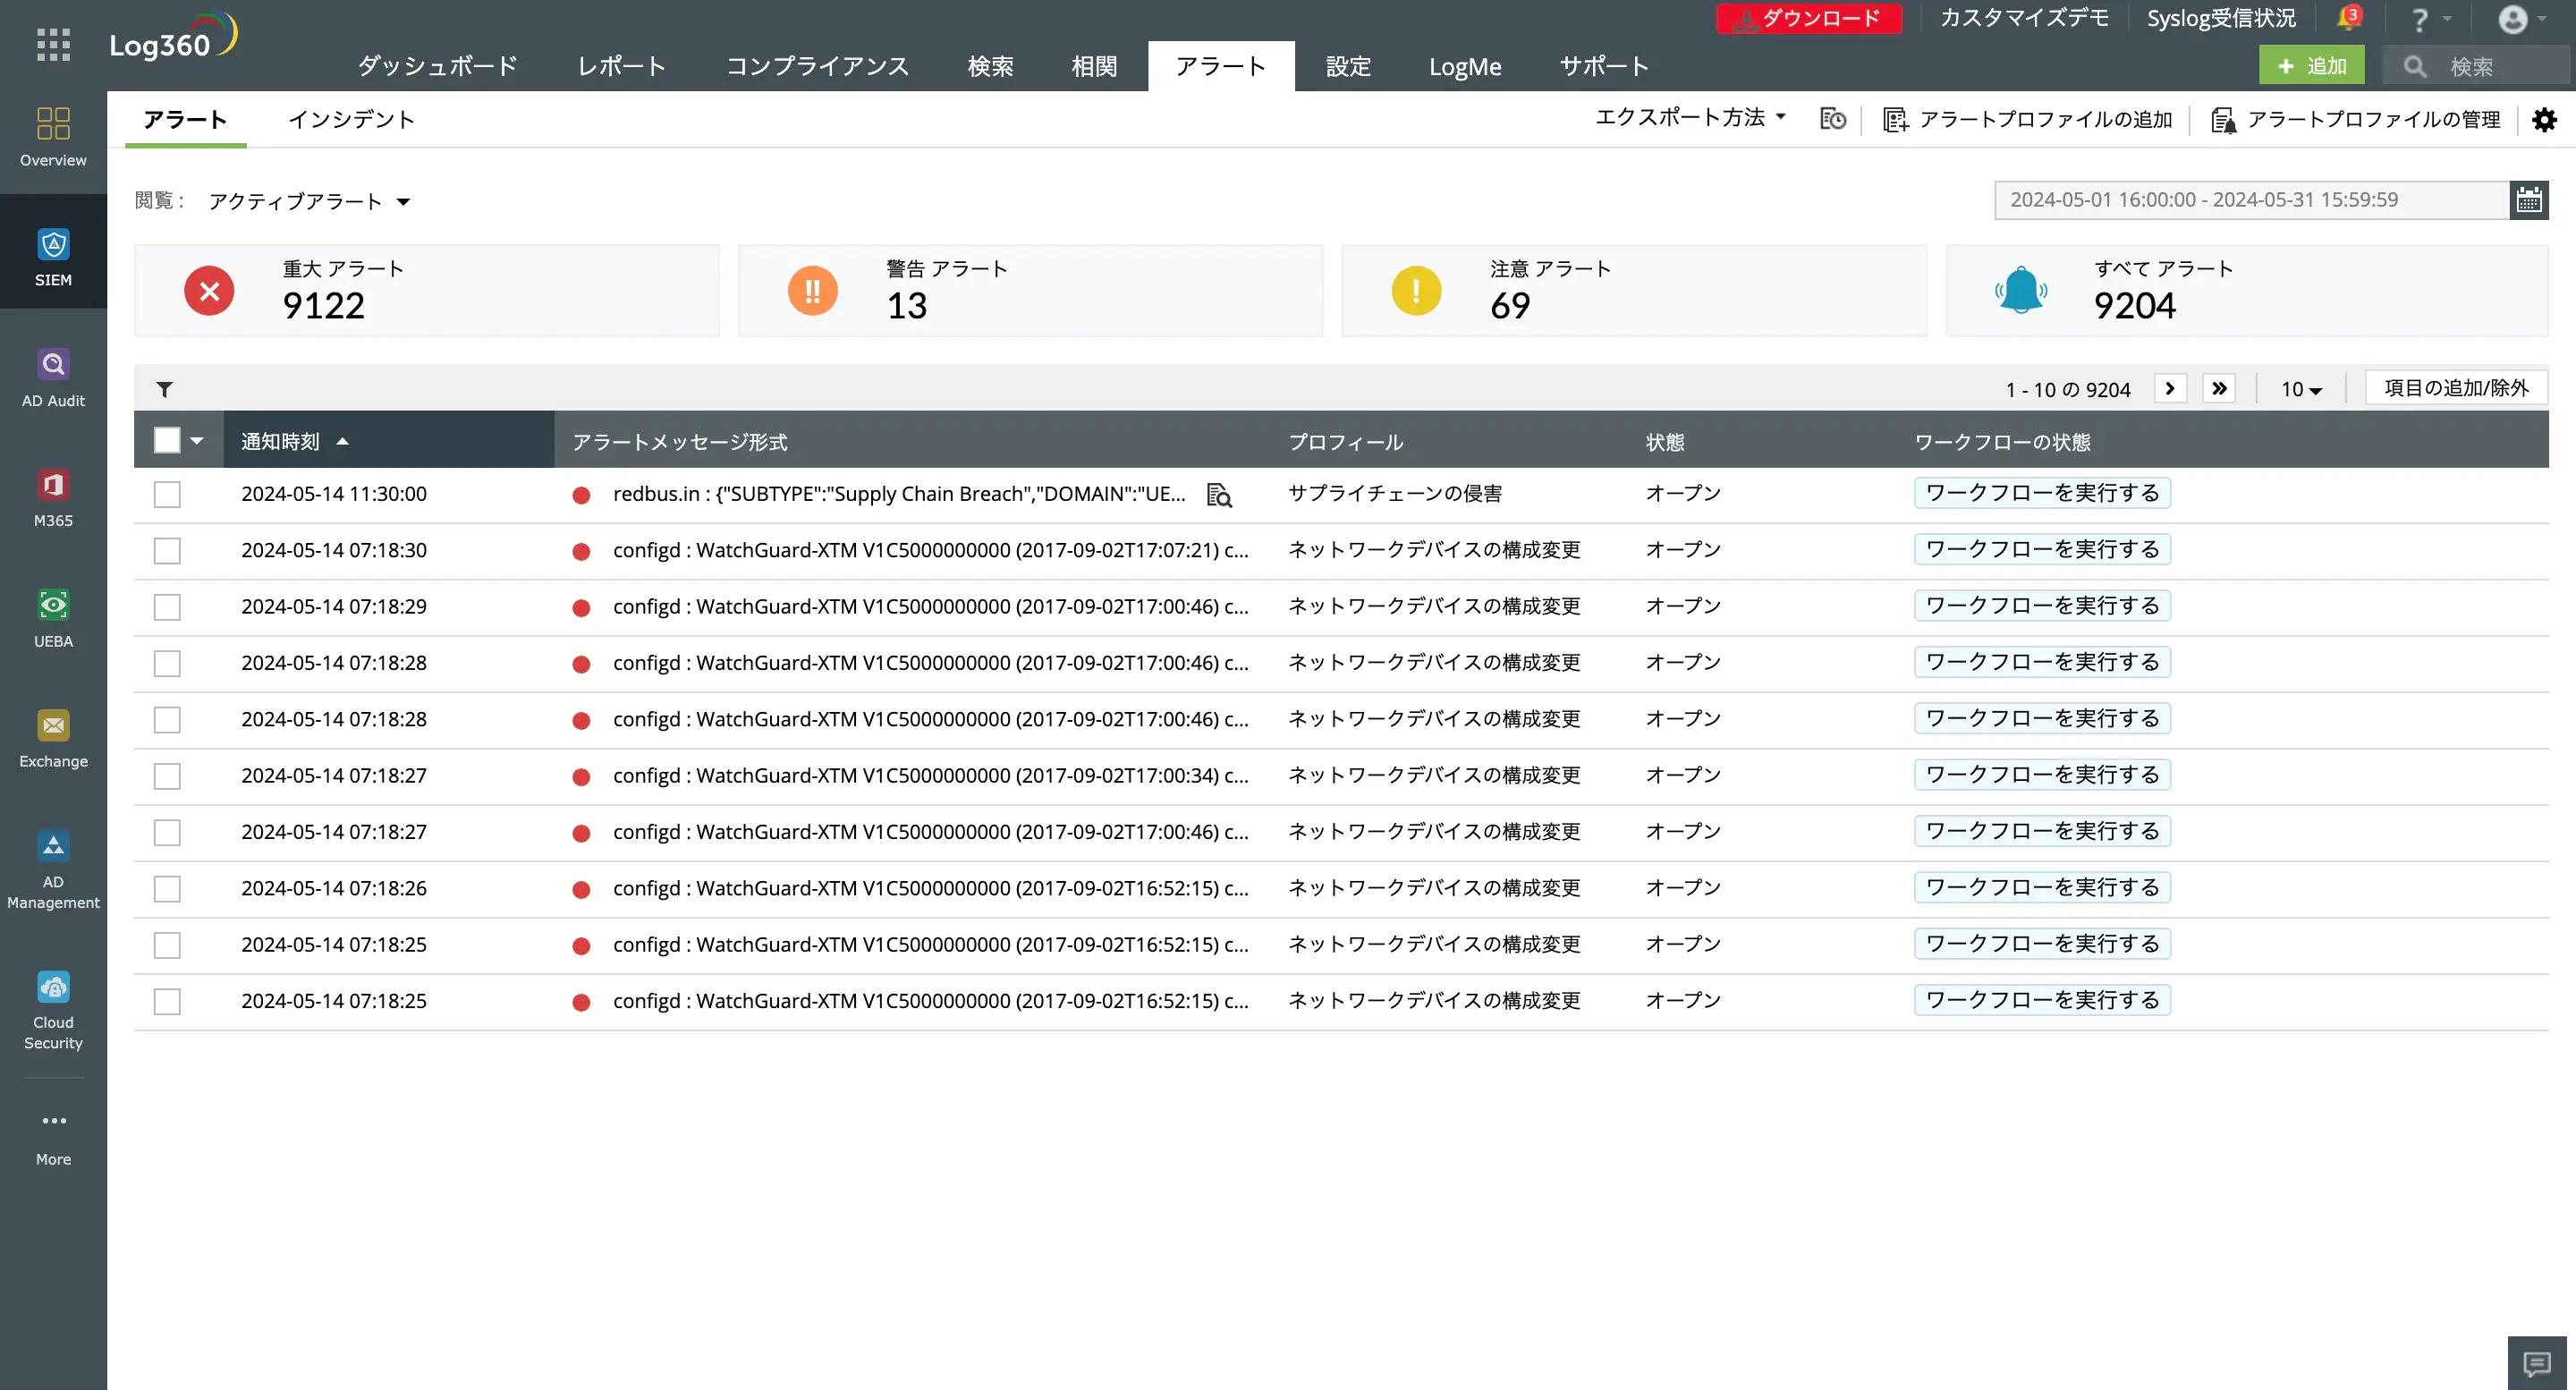Viewport: 2576px width, 1390px height.
Task: Open the calendar date picker icon
Action: click(2529, 200)
